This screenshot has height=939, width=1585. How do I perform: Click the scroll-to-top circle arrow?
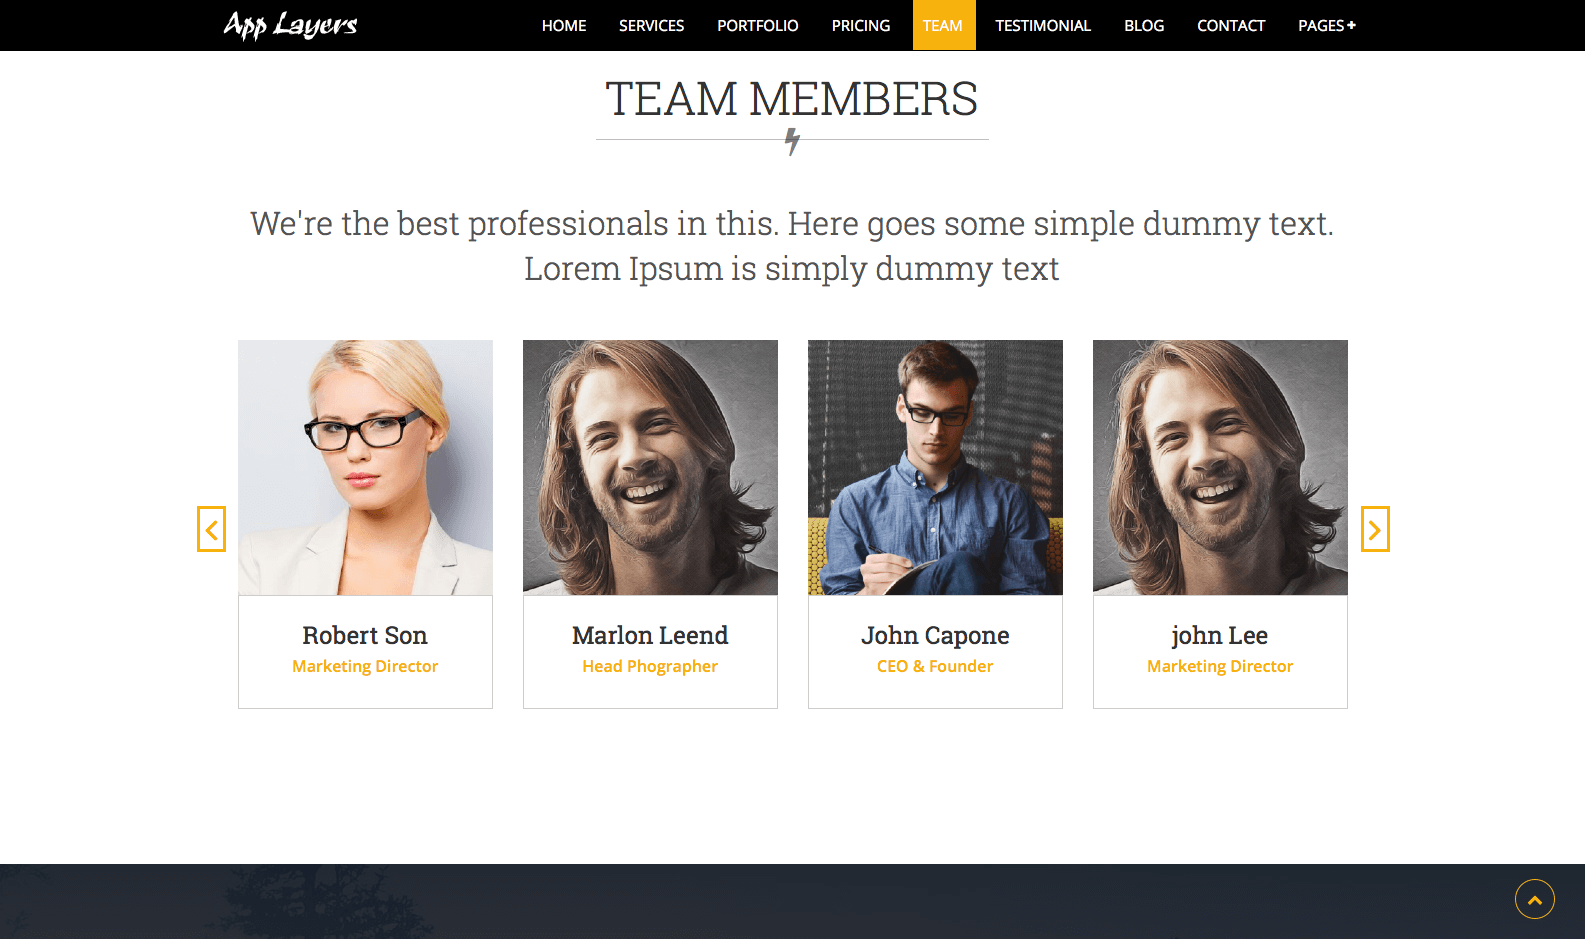pos(1534,899)
